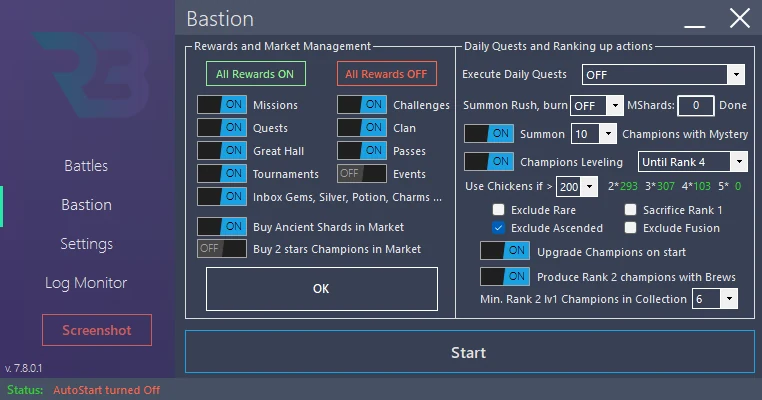Image resolution: width=762 pixels, height=400 pixels.
Task: Open the Log Monitor section
Action: click(86, 283)
